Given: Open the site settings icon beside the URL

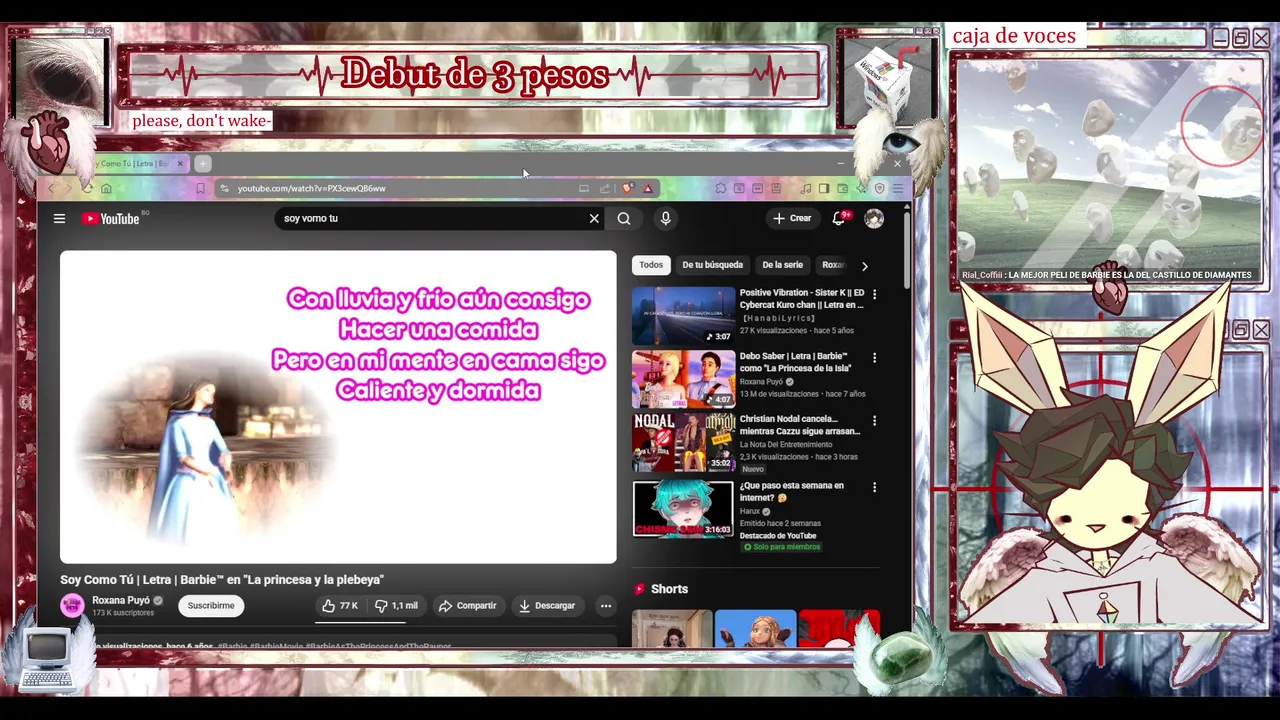Looking at the screenshot, I should coord(223,188).
